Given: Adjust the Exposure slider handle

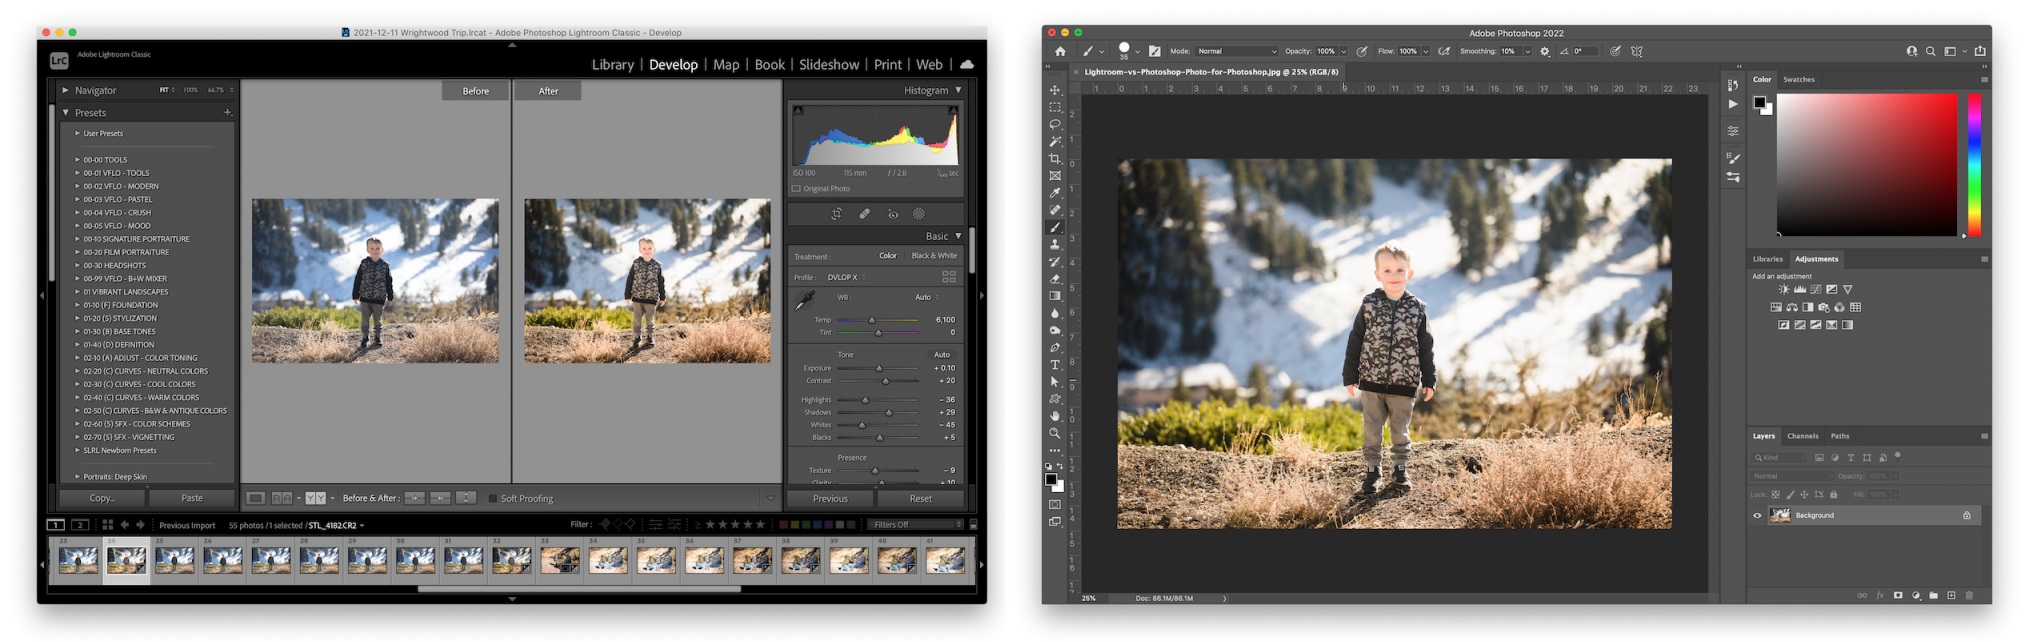Looking at the screenshot, I should (880, 368).
